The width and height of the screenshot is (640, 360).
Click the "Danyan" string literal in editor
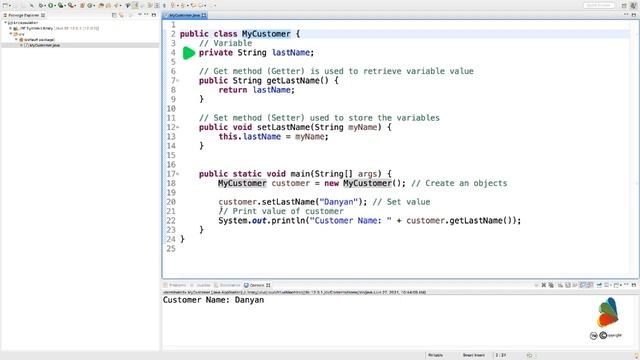point(338,202)
